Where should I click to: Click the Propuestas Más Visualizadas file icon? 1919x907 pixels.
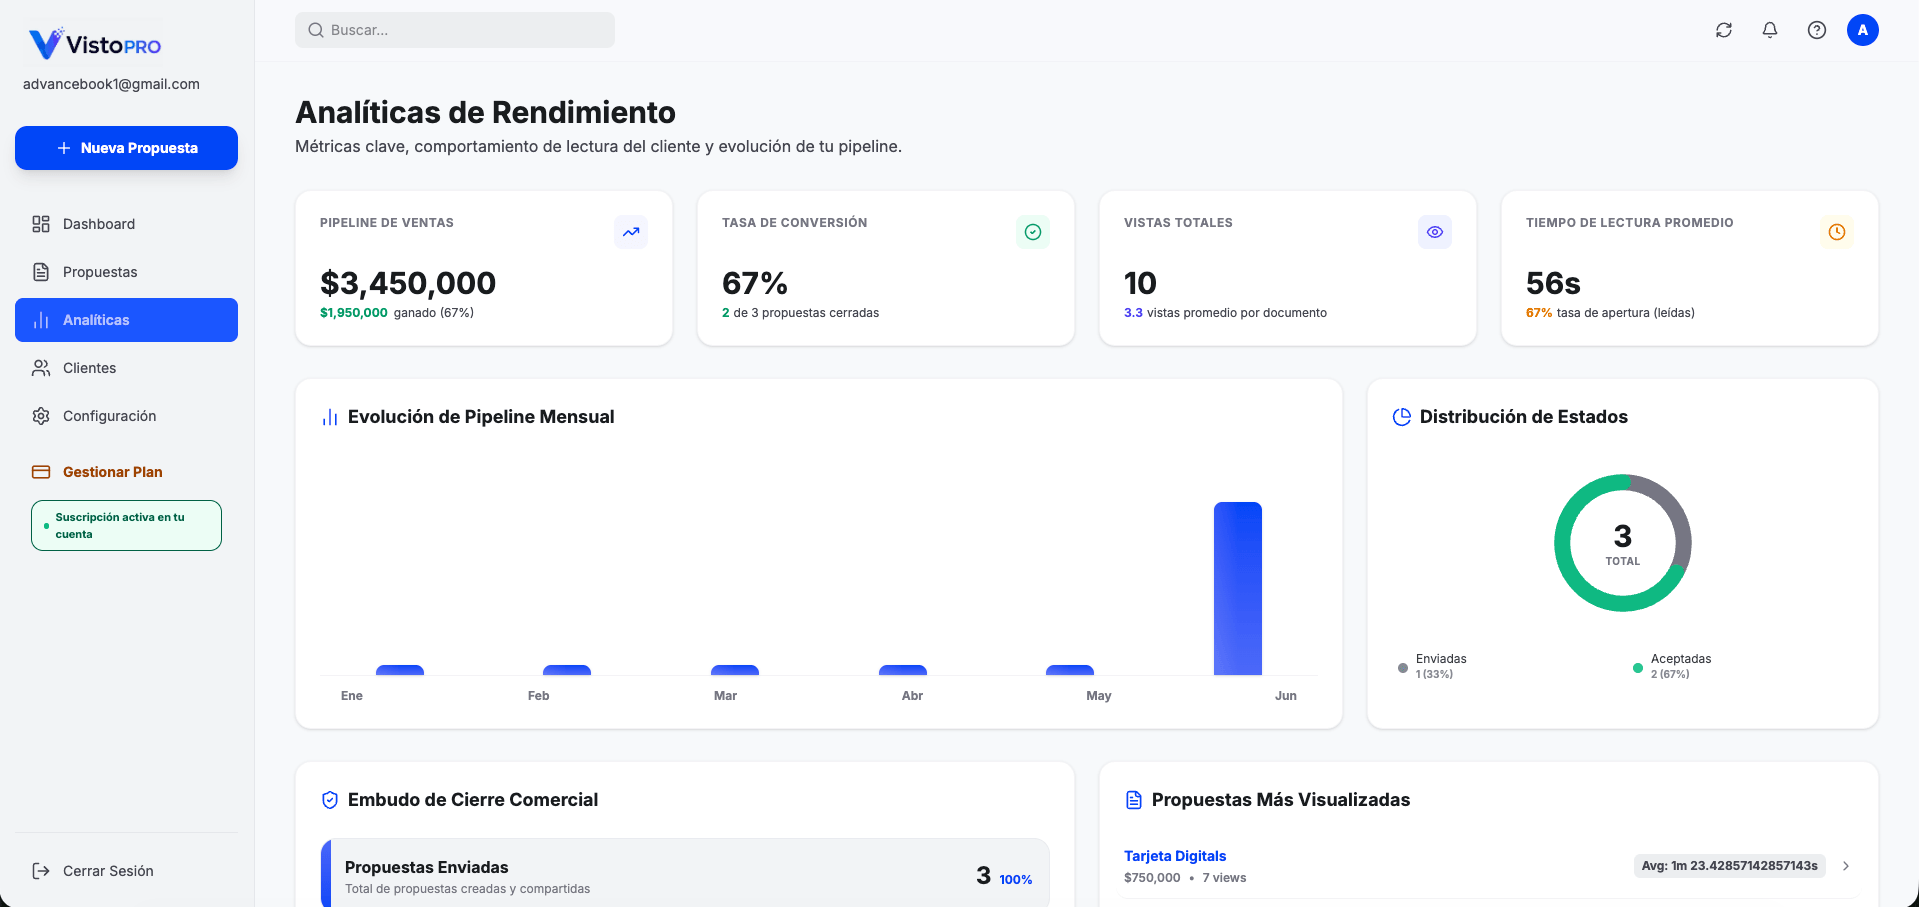tap(1134, 800)
